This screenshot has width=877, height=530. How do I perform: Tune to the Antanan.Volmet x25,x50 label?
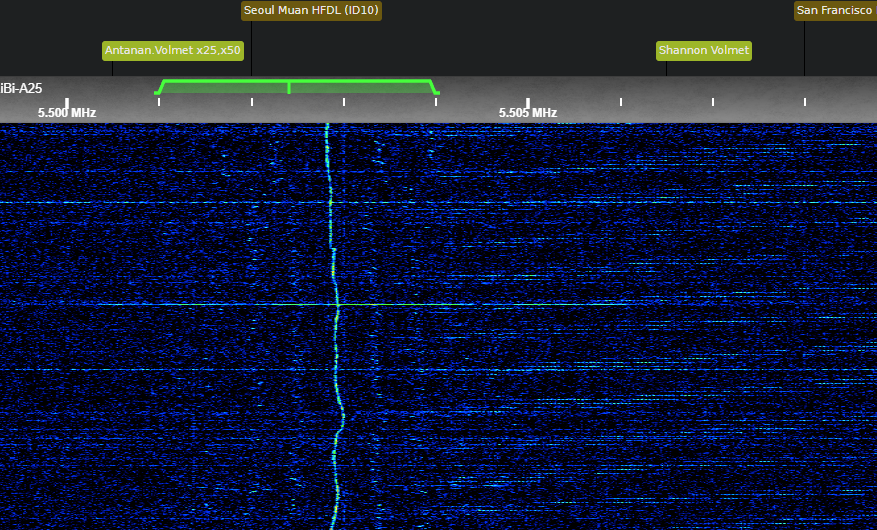click(173, 50)
